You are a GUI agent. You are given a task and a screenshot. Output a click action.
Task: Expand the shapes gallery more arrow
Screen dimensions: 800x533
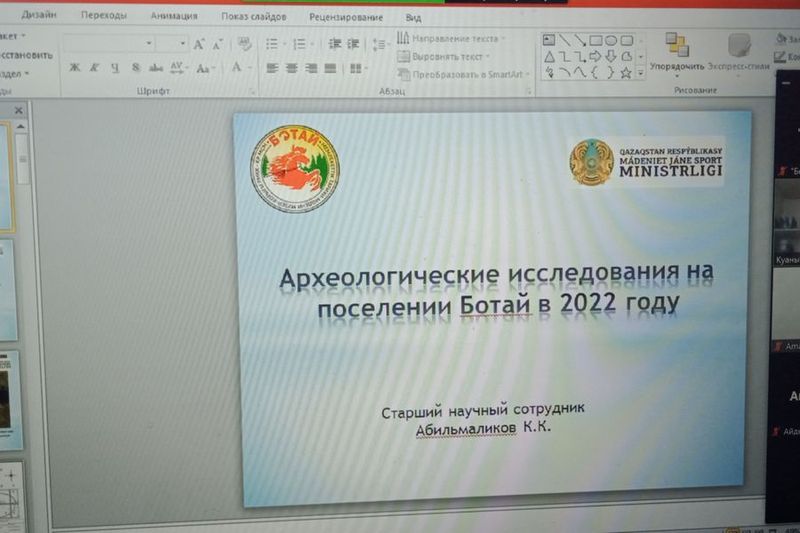(x=640, y=72)
